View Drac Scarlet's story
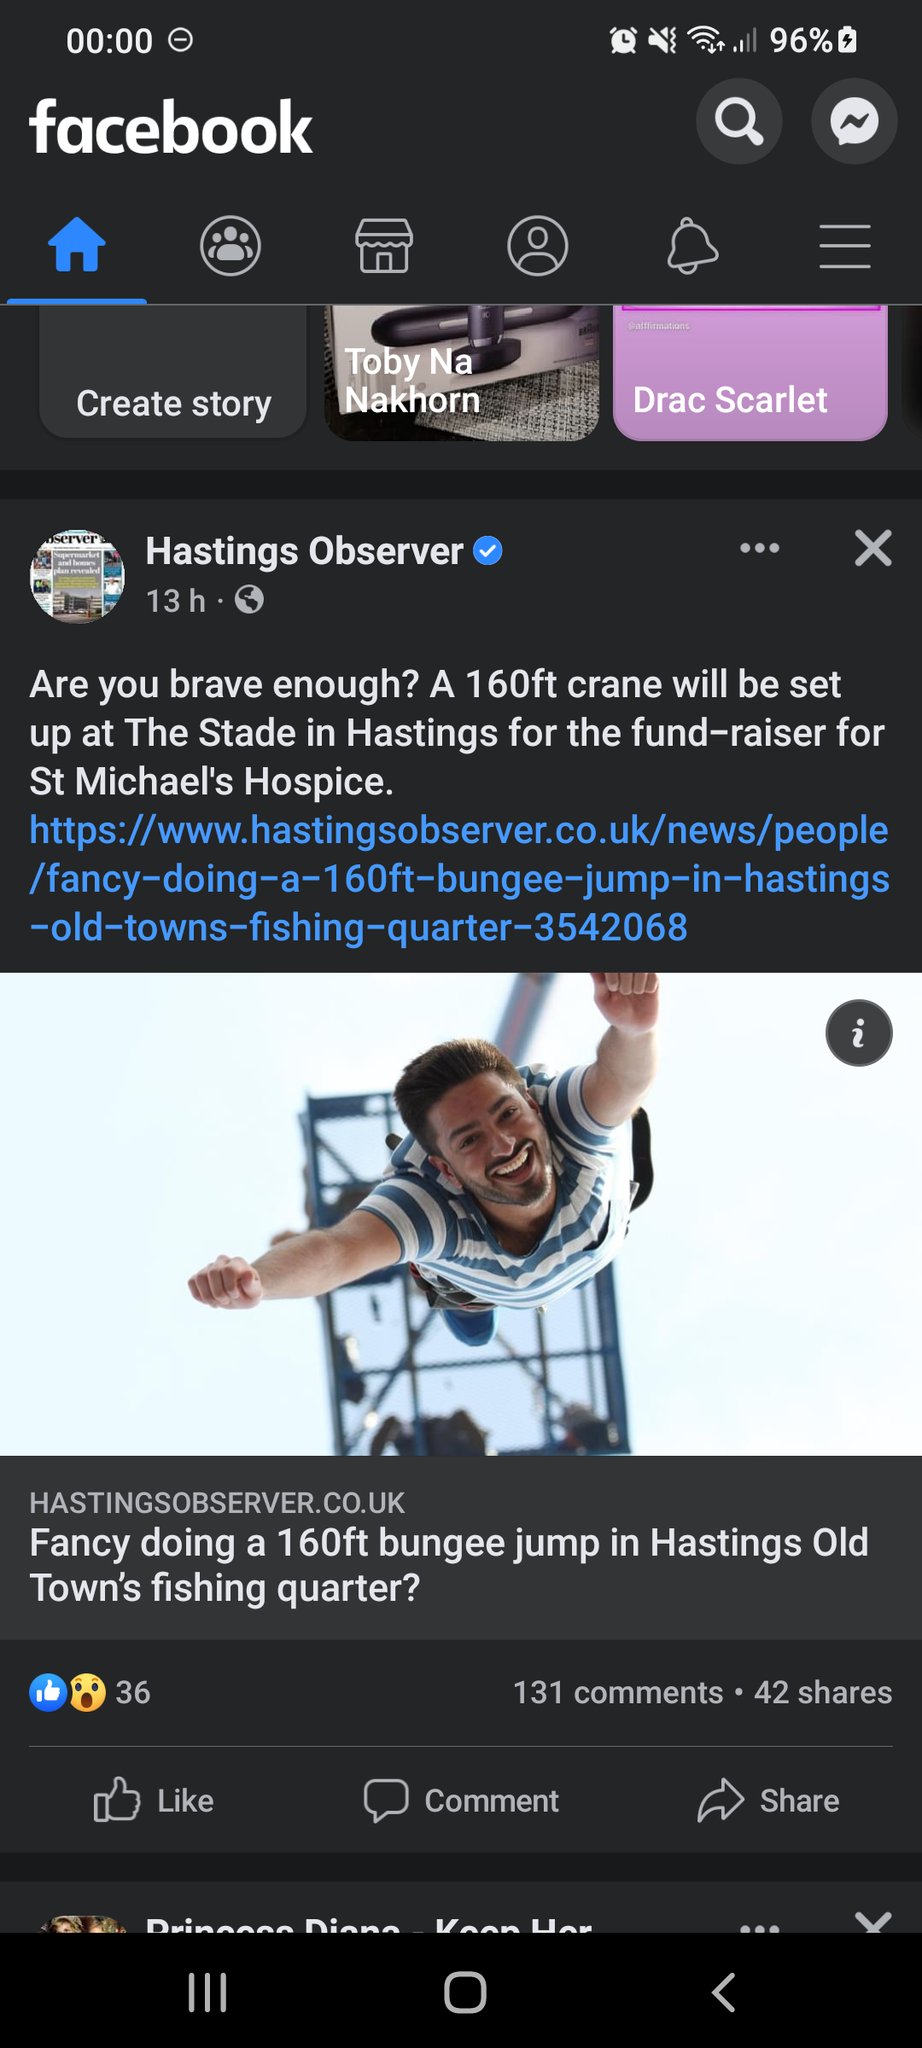Screen dimensions: 922x2048 (750, 375)
